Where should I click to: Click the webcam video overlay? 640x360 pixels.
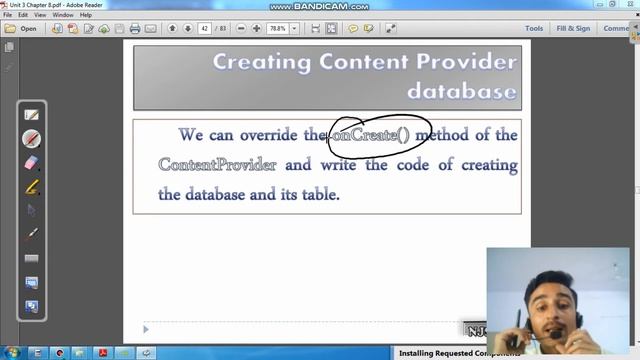point(558,301)
